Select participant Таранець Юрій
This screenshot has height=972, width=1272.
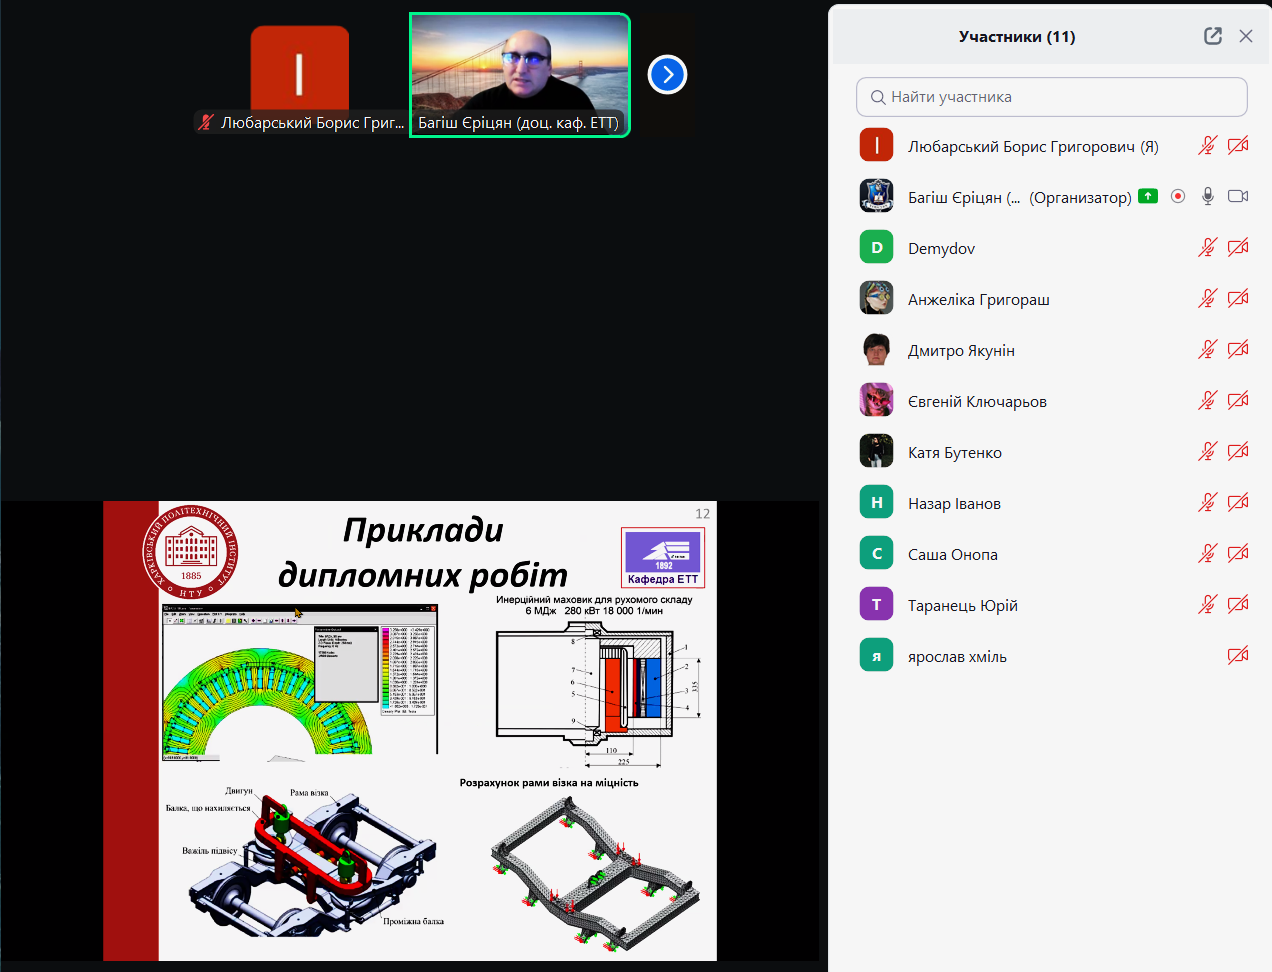point(1052,605)
